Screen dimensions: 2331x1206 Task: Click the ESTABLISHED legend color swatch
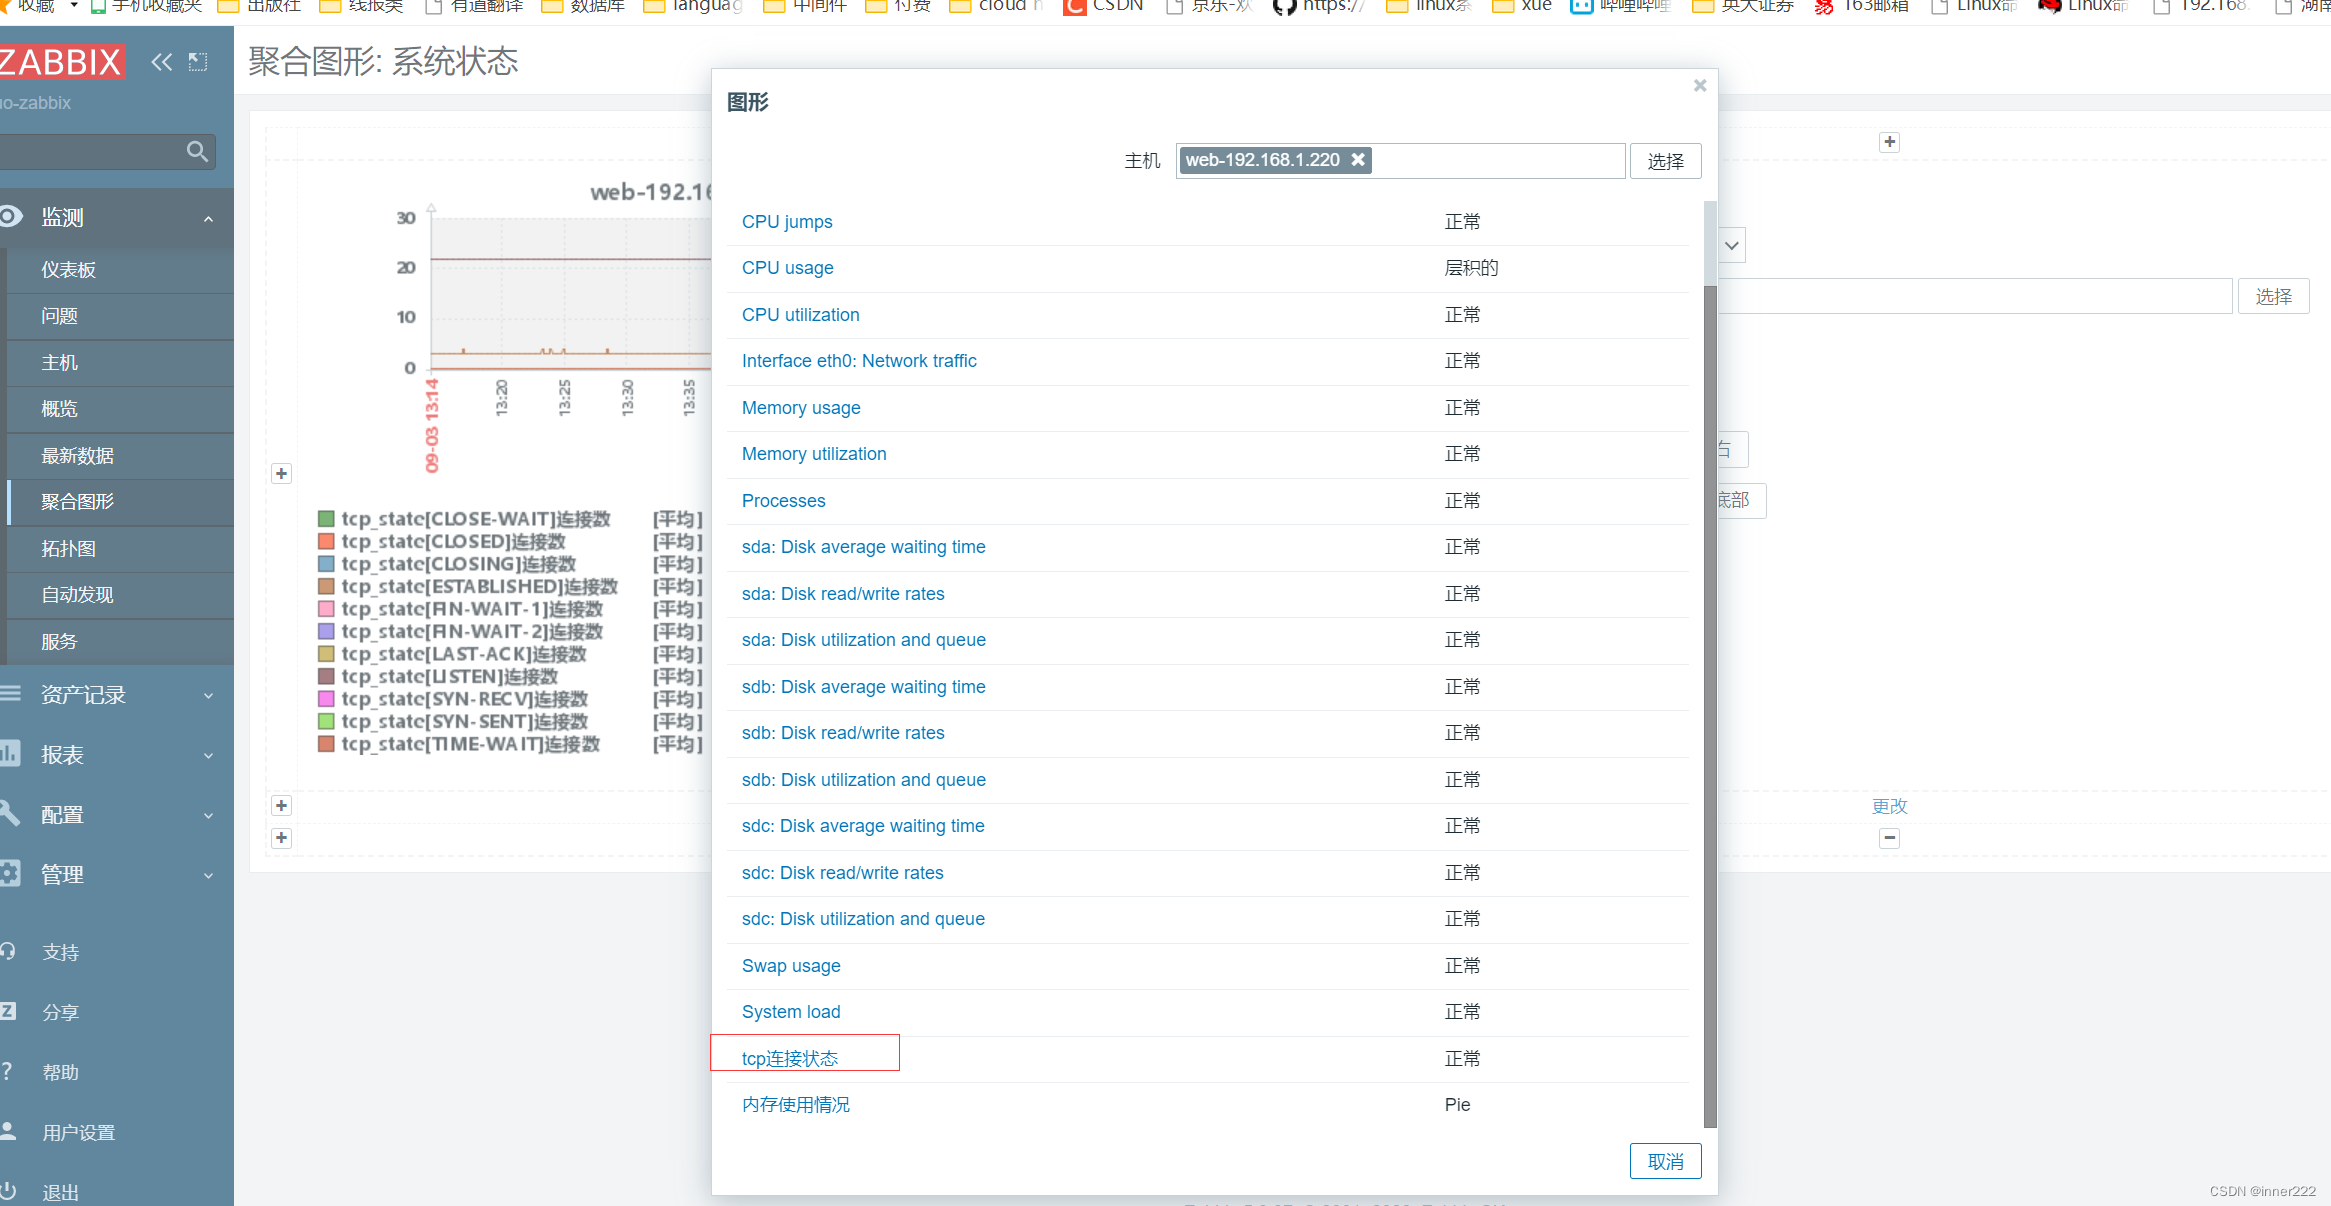(326, 586)
